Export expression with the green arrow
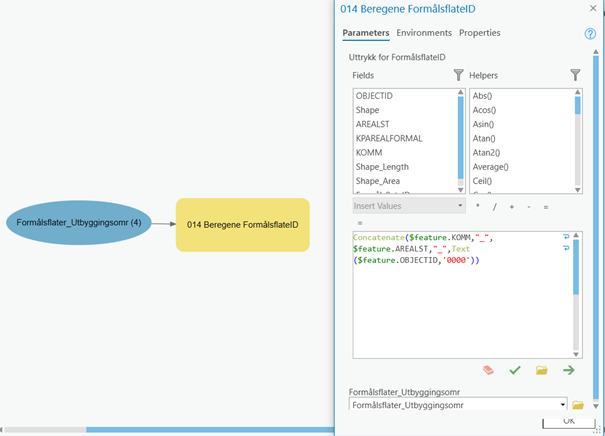Viewport: 605px width, 436px height. (x=569, y=370)
